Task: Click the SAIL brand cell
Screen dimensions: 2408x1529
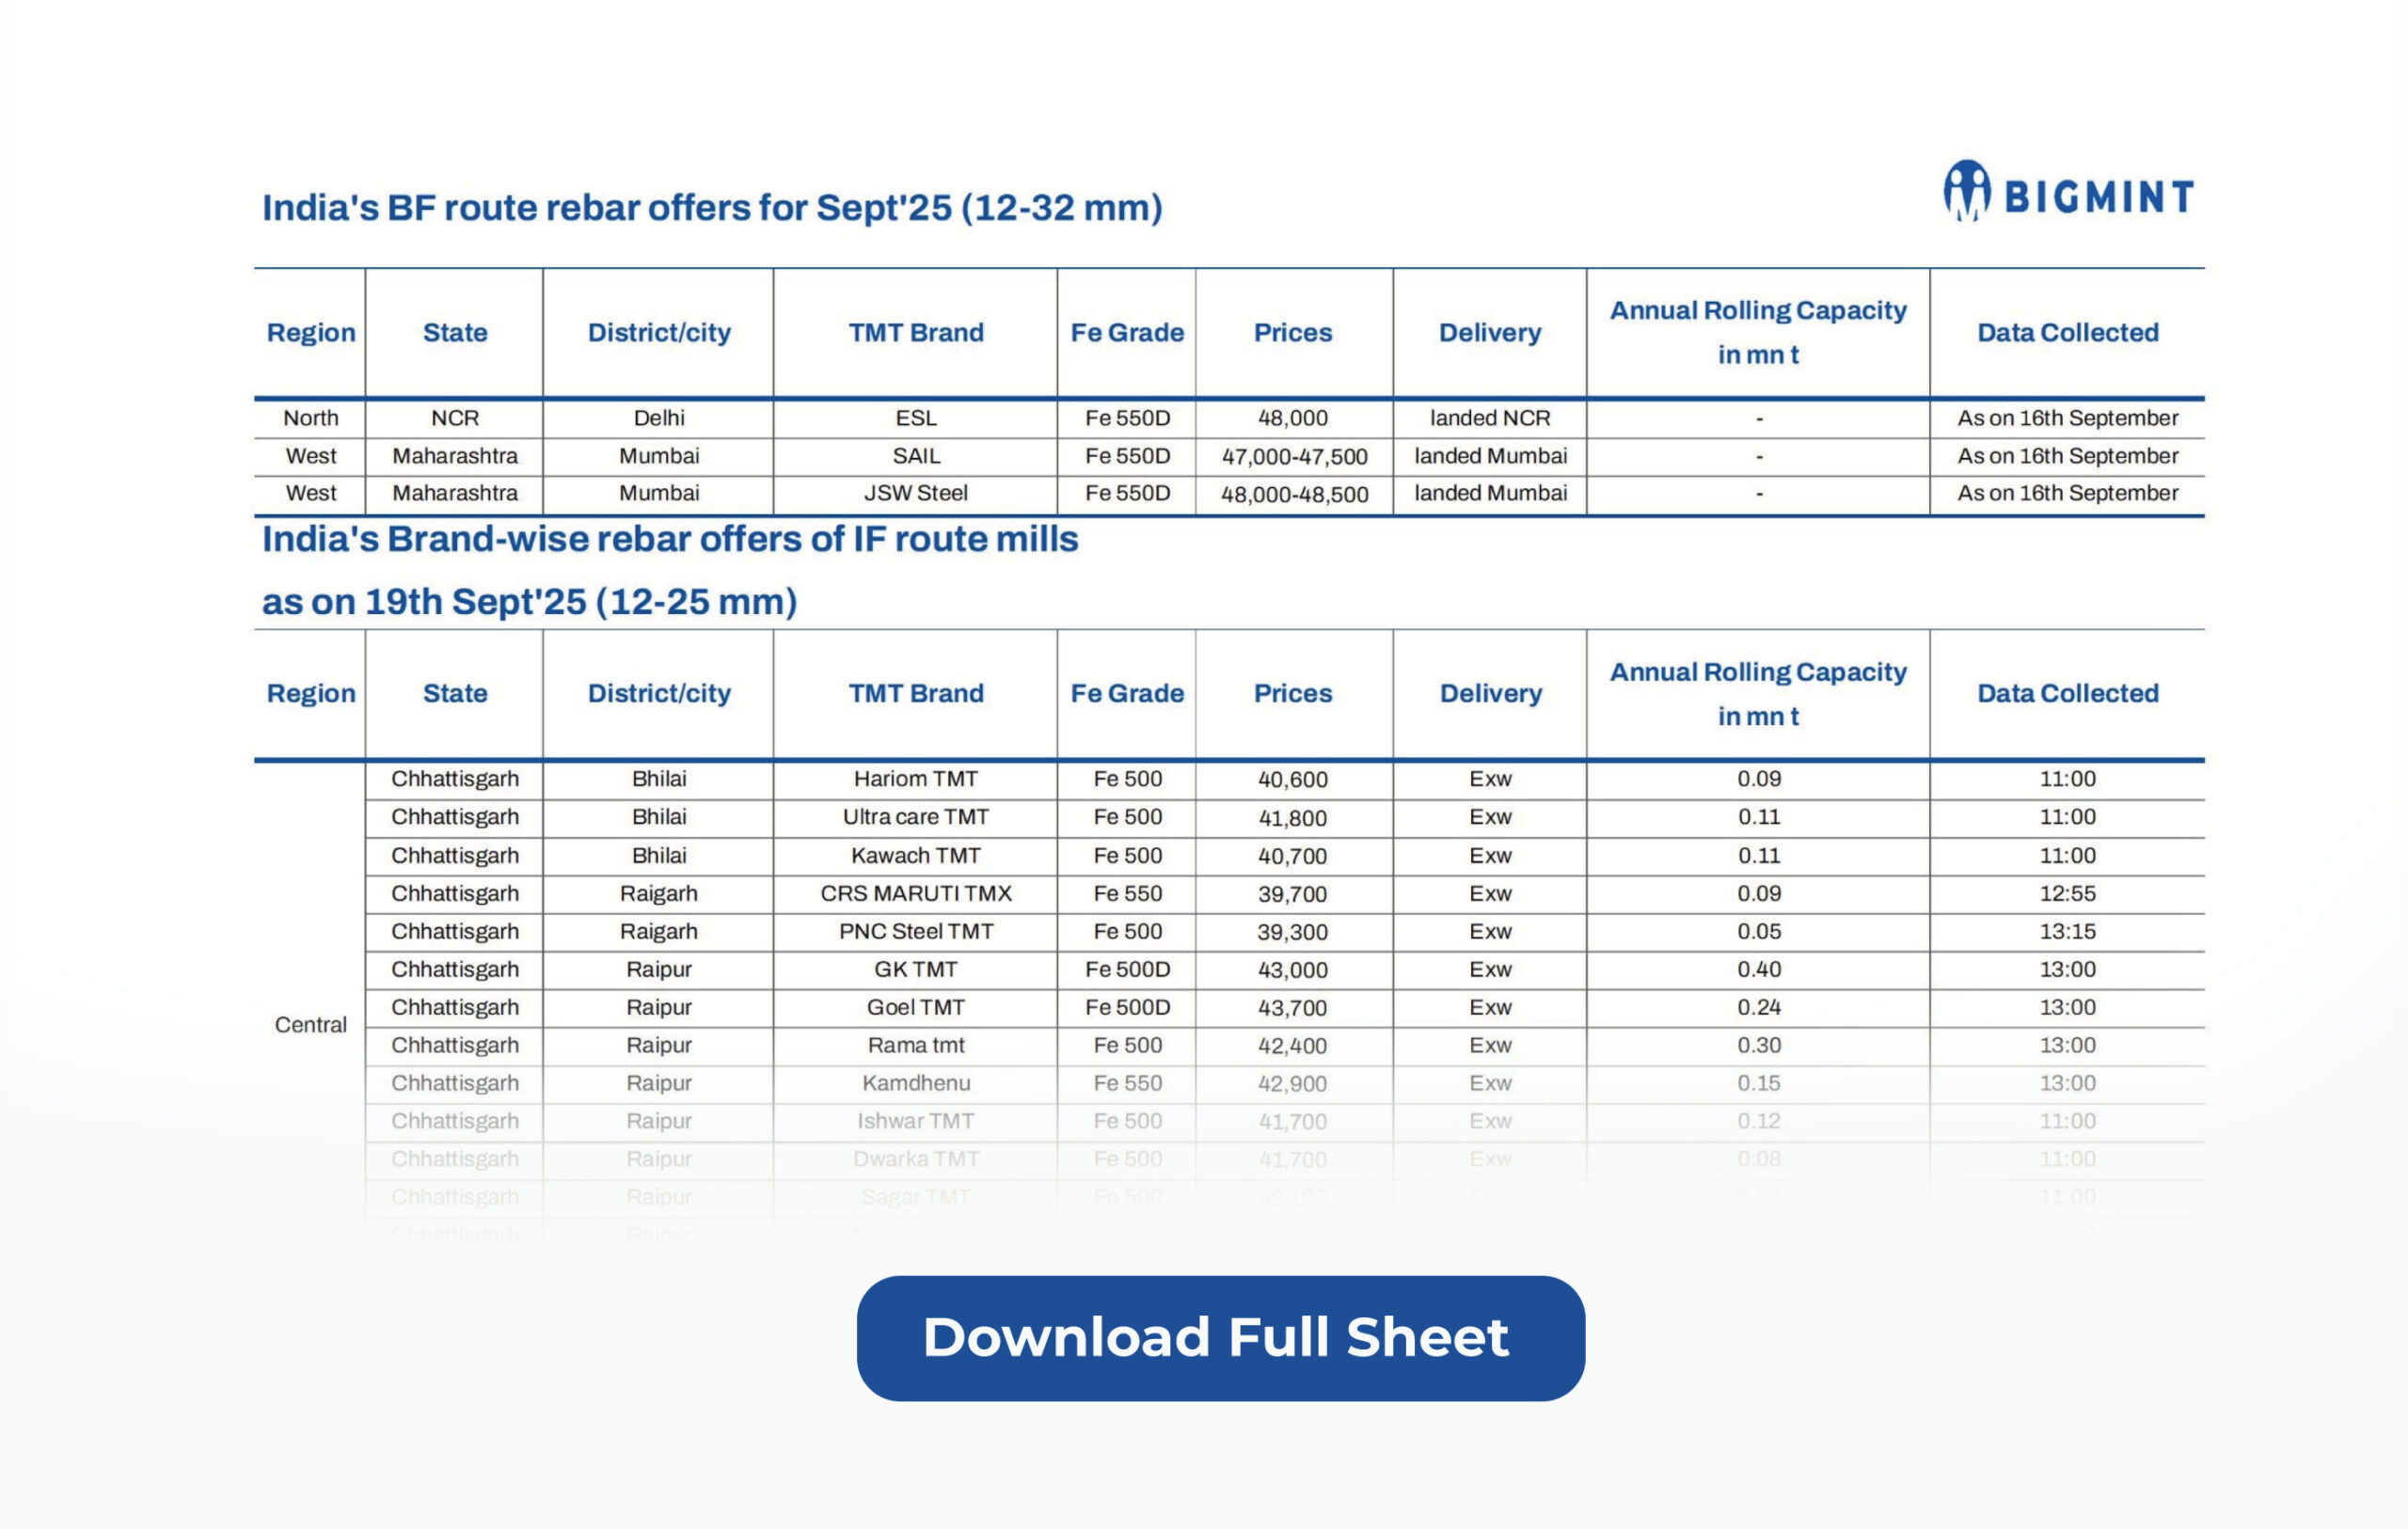Action: click(x=915, y=456)
